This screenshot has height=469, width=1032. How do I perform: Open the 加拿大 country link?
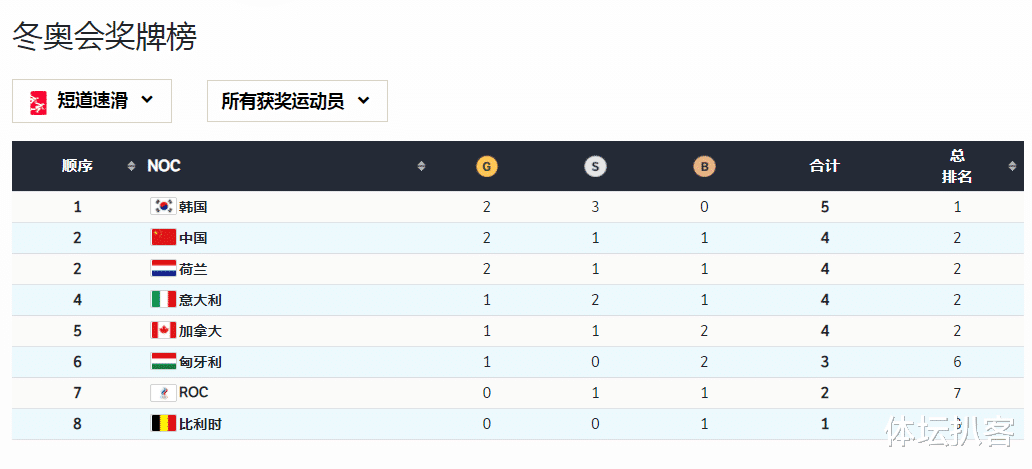(x=200, y=331)
